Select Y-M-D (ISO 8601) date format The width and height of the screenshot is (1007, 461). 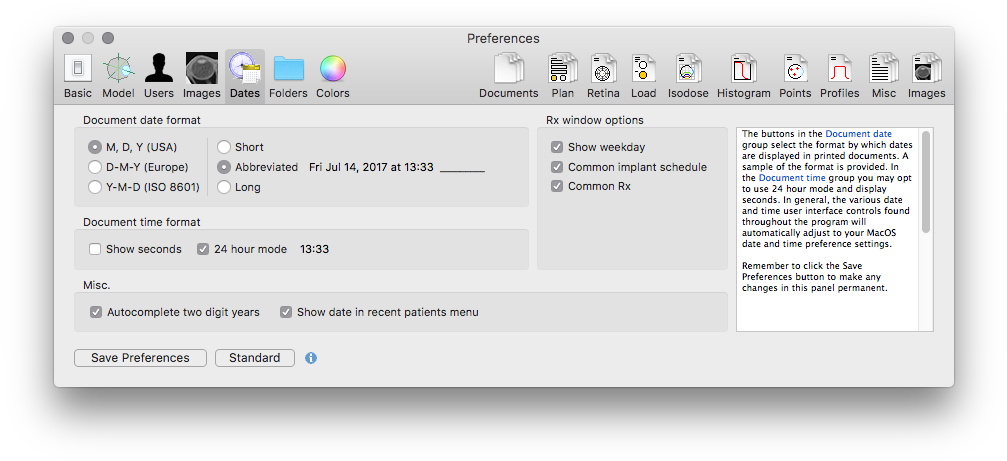click(144, 187)
